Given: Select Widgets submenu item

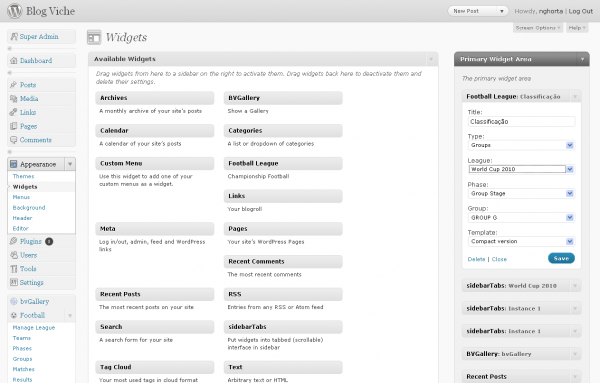Looking at the screenshot, I should (x=25, y=187).
